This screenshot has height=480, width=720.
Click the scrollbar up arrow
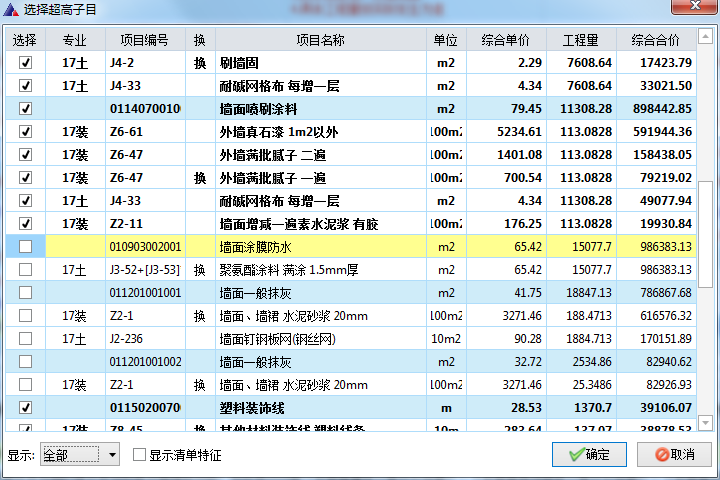click(705, 36)
